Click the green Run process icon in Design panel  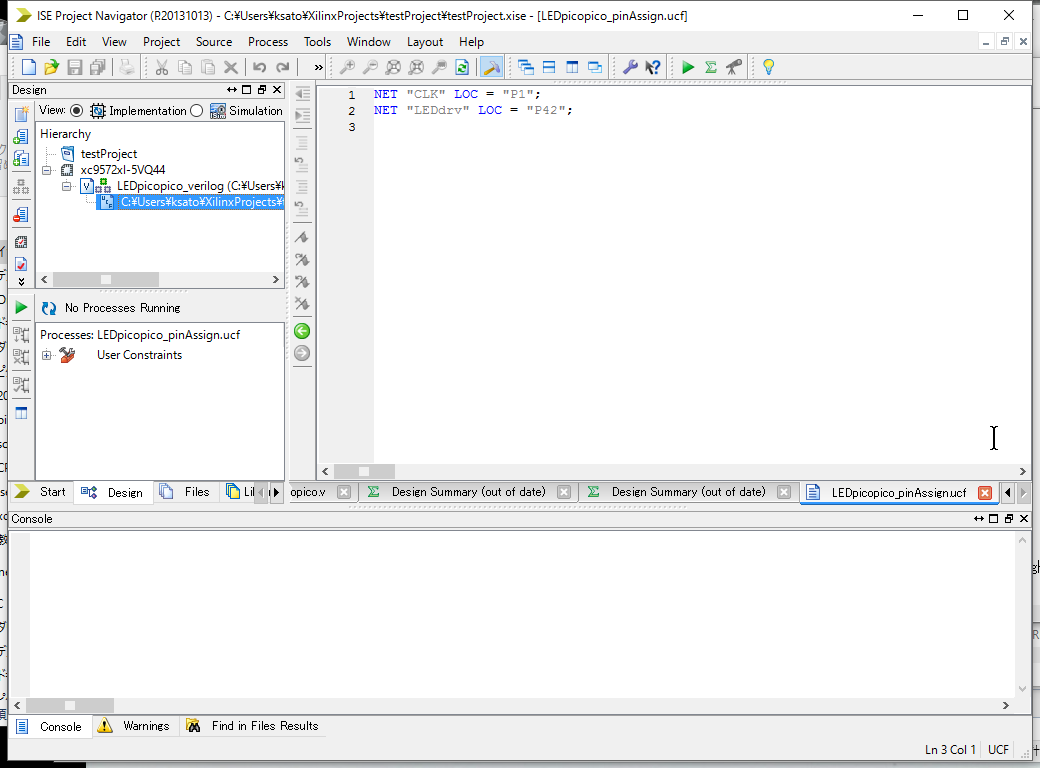21,308
